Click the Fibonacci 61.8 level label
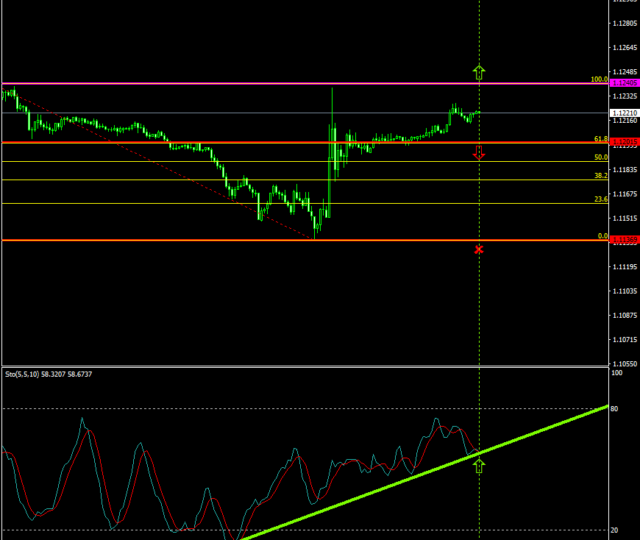The width and height of the screenshot is (640, 540). point(600,139)
